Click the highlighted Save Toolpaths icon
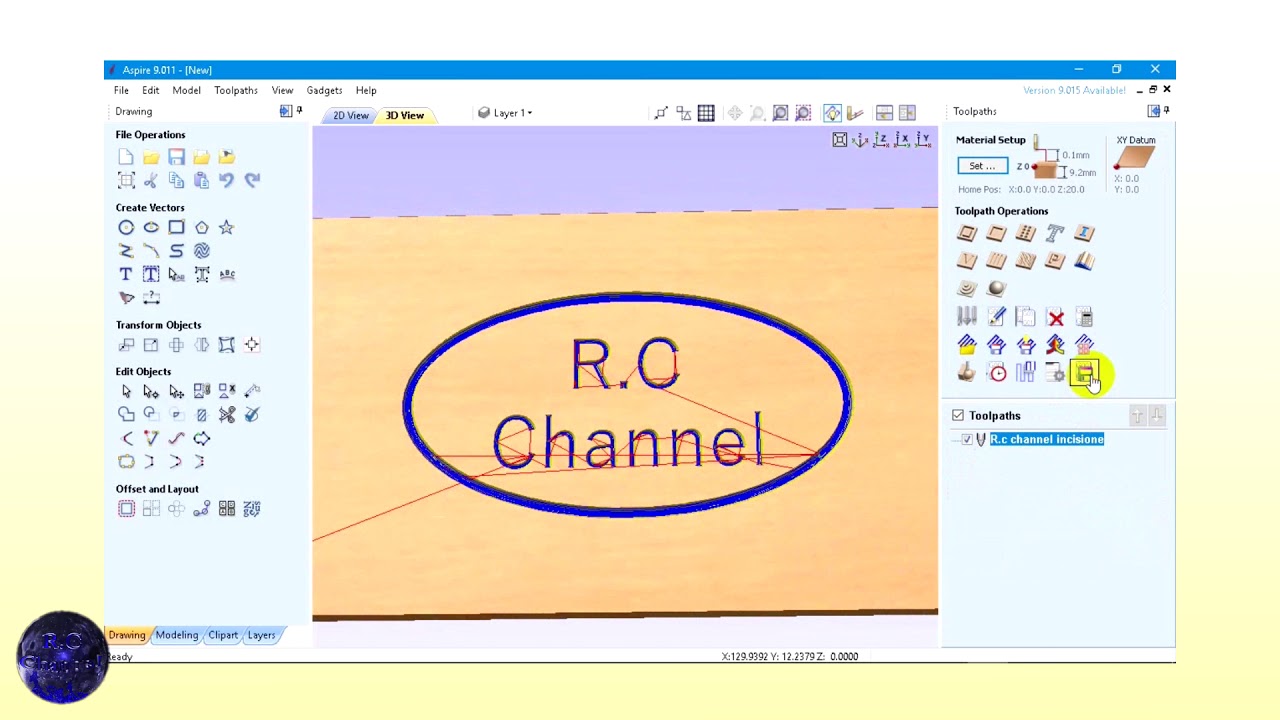 coord(1084,373)
